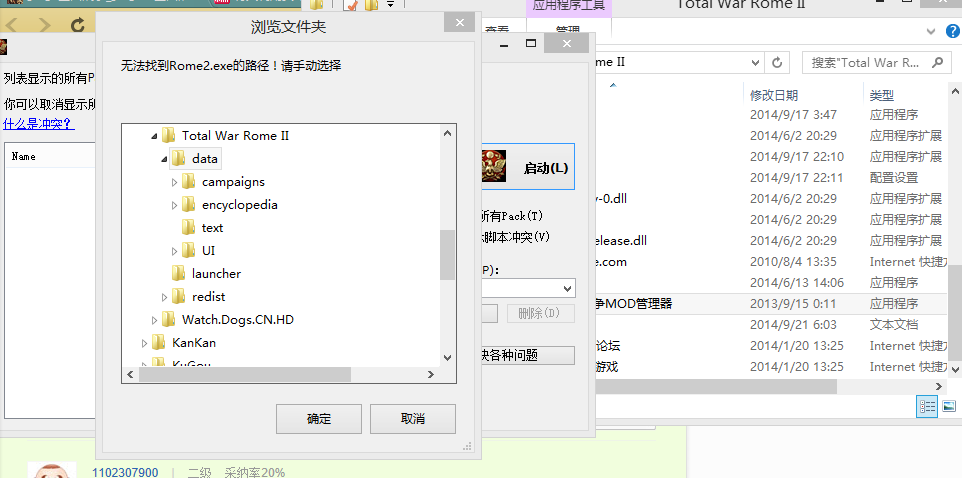
Task: Open the 什么是冲突? link
Action: [x=39, y=124]
